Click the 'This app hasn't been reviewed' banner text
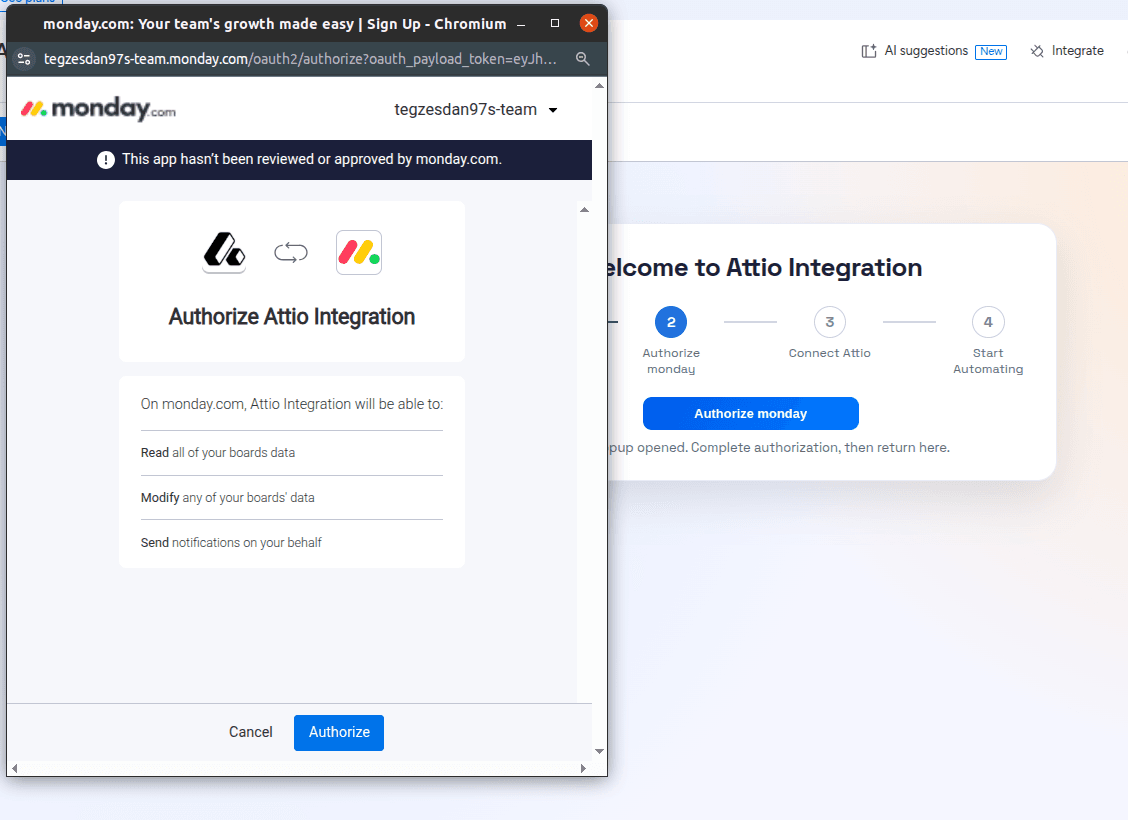 (311, 159)
